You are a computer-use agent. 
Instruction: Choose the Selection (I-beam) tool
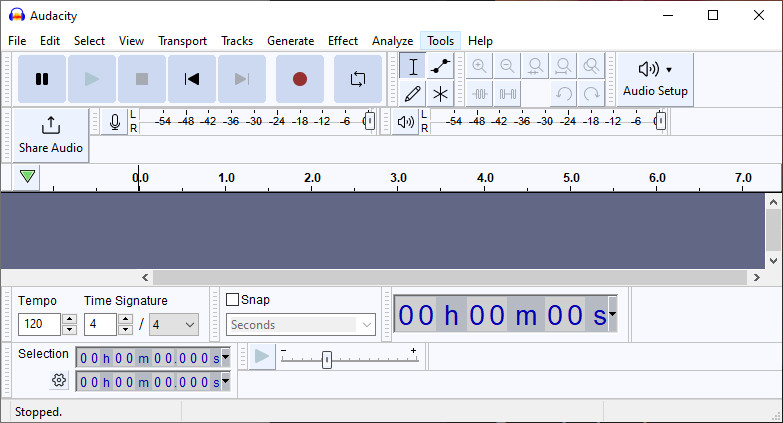click(x=412, y=66)
